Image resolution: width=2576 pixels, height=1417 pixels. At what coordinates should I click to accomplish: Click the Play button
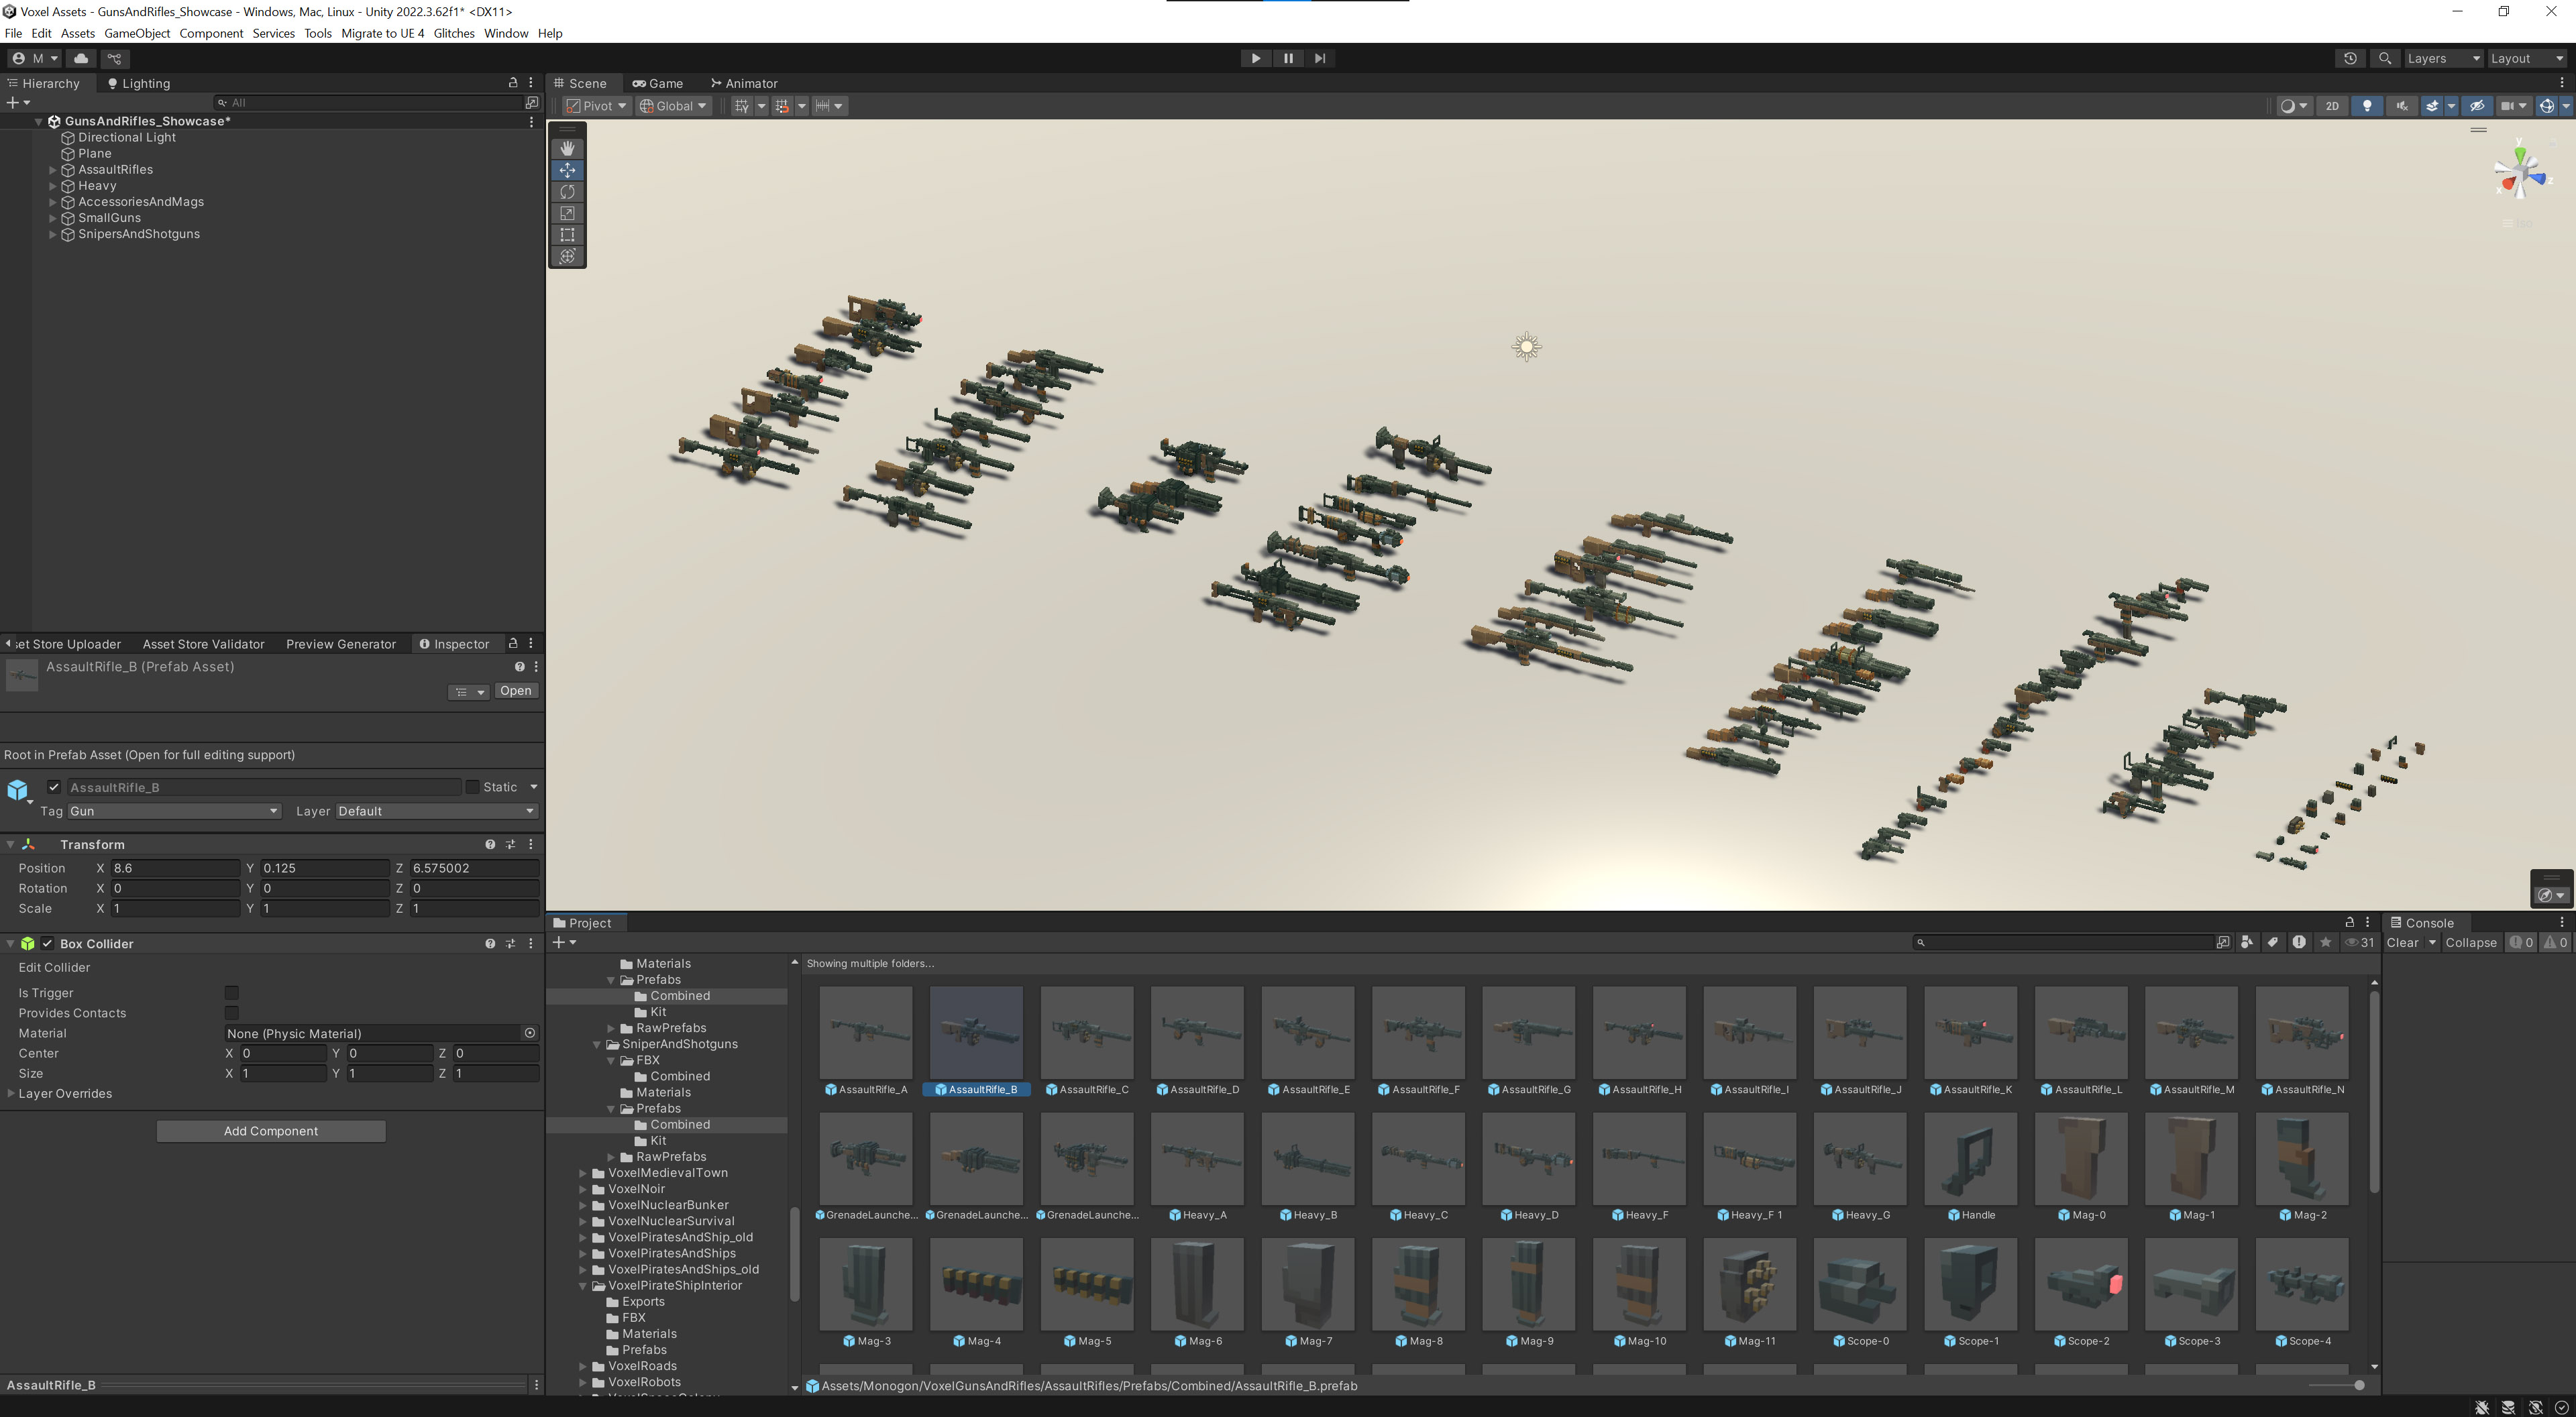[x=1255, y=58]
